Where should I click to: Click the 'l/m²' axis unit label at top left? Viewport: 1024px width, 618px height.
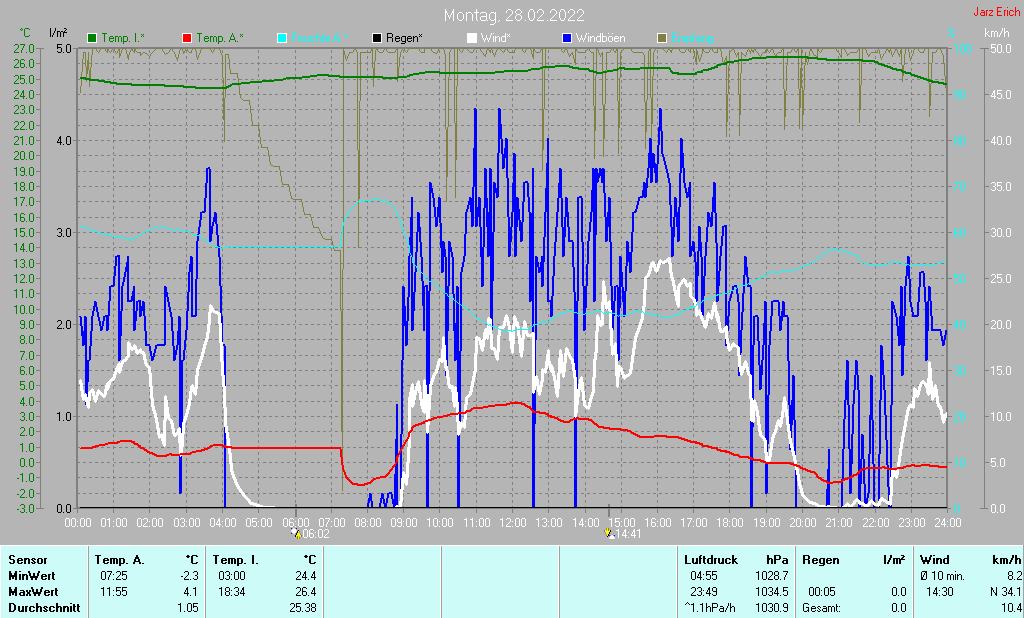pos(58,33)
